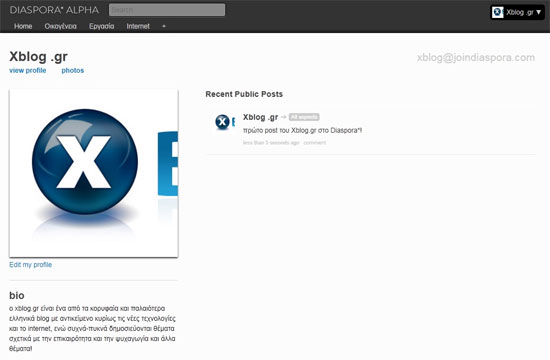Open the photos link

(73, 71)
